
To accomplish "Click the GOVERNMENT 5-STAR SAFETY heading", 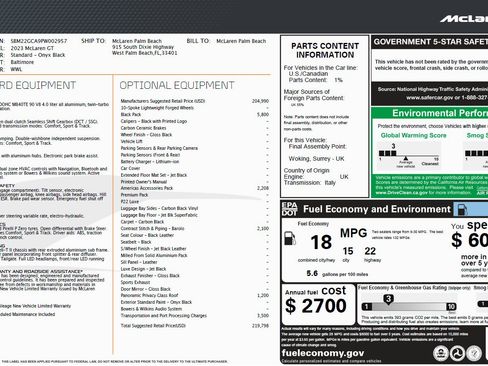I will 431,42.
